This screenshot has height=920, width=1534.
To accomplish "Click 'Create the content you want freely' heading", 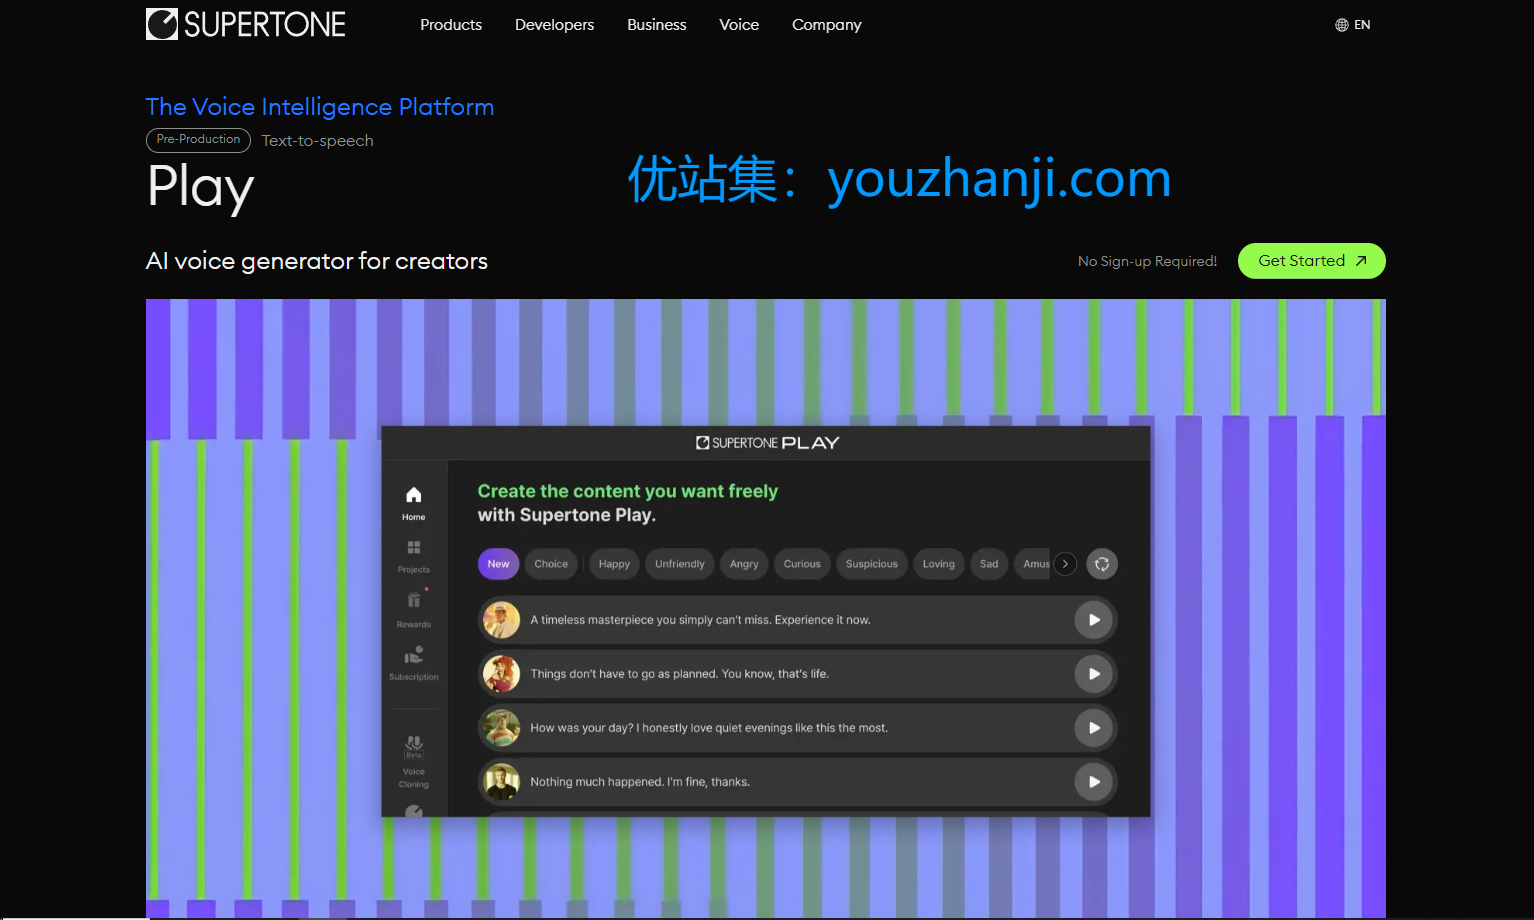I will [628, 491].
